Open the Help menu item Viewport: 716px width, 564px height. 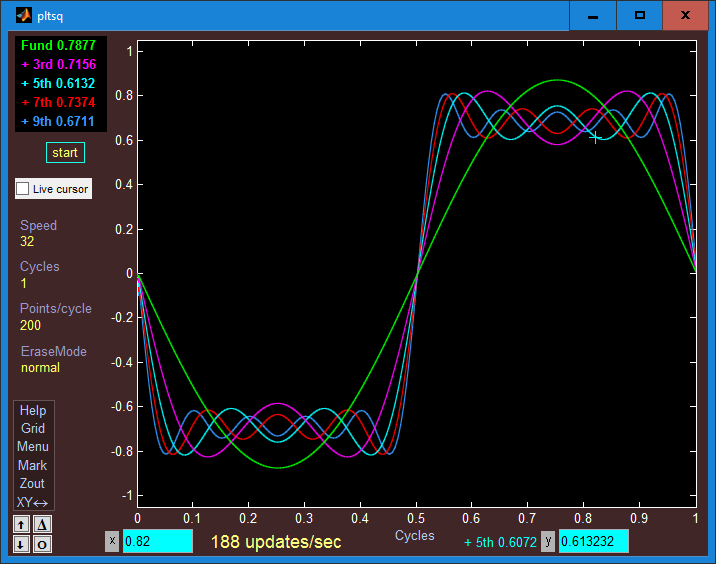click(33, 410)
